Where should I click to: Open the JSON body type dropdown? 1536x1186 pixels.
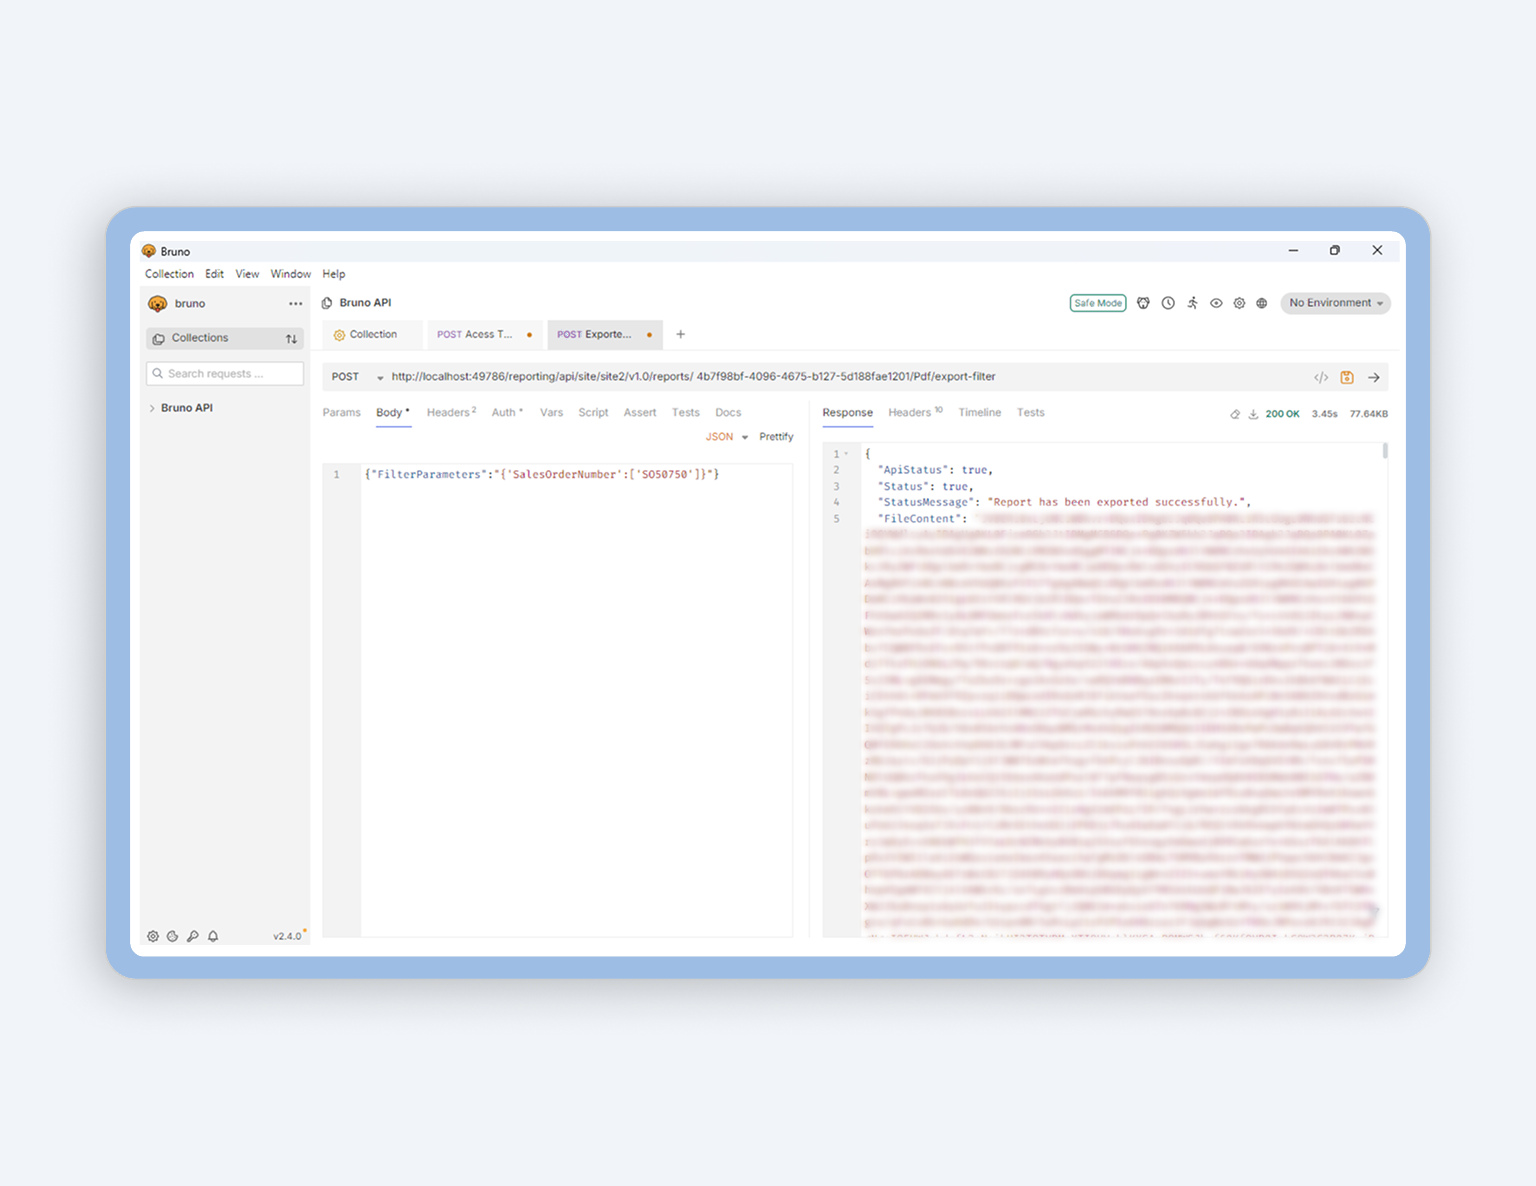[x=727, y=437]
